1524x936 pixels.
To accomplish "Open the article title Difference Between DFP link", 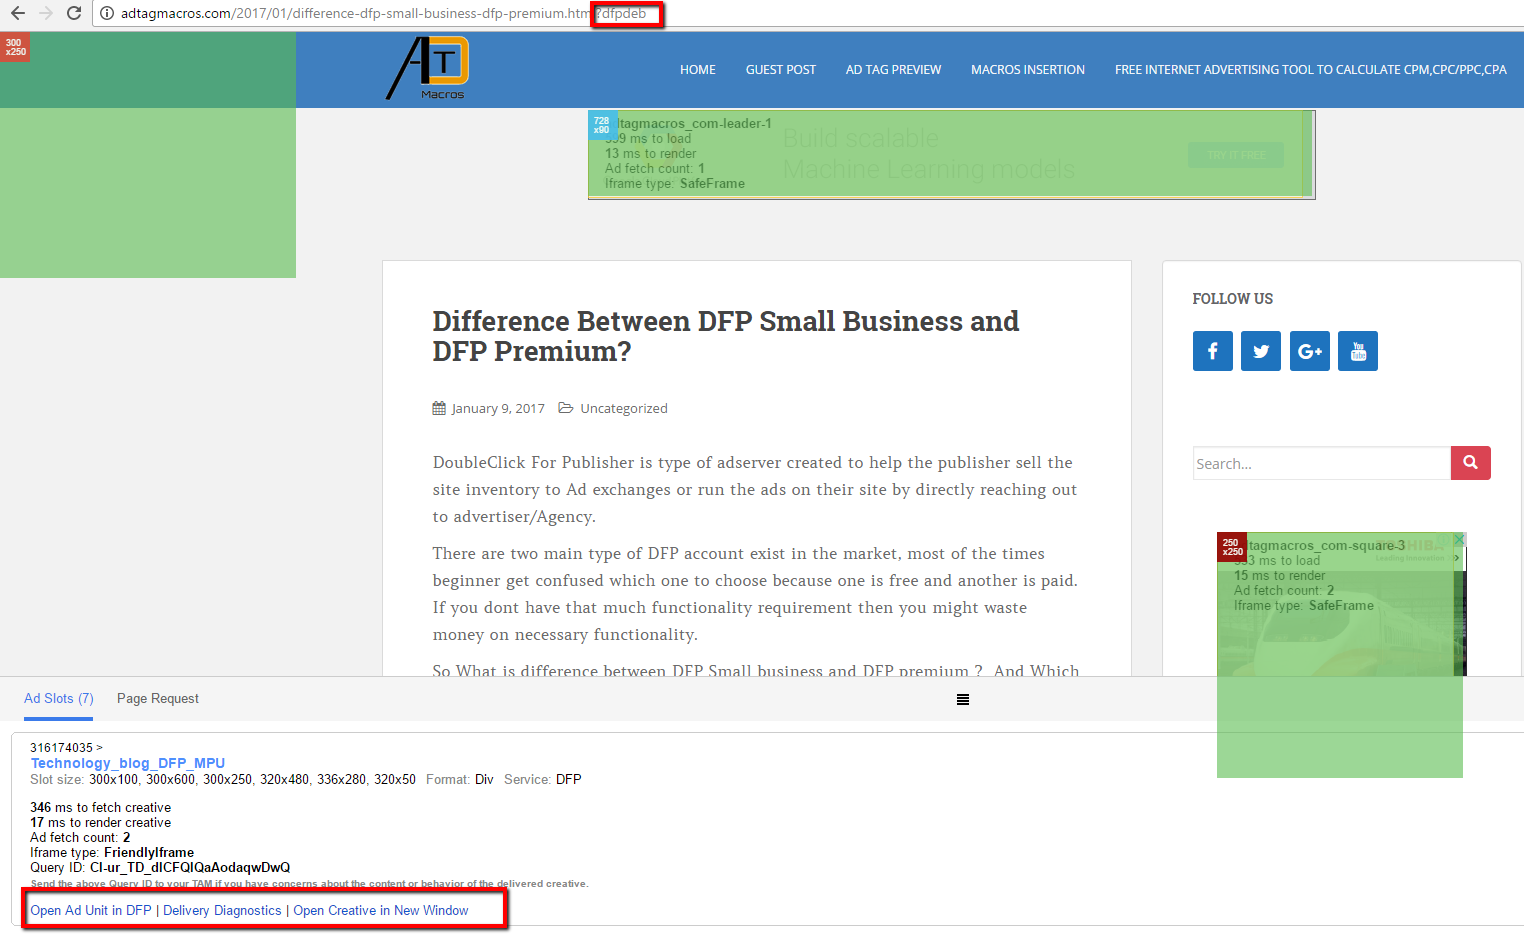I will pyautogui.click(x=725, y=336).
